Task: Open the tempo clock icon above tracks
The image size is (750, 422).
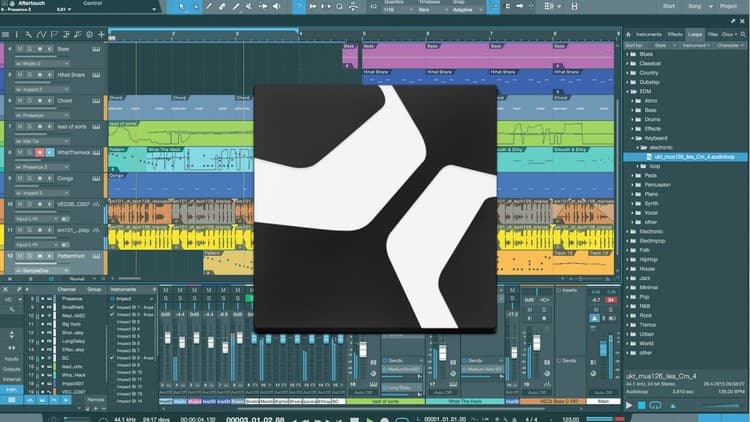Action: tap(89, 34)
